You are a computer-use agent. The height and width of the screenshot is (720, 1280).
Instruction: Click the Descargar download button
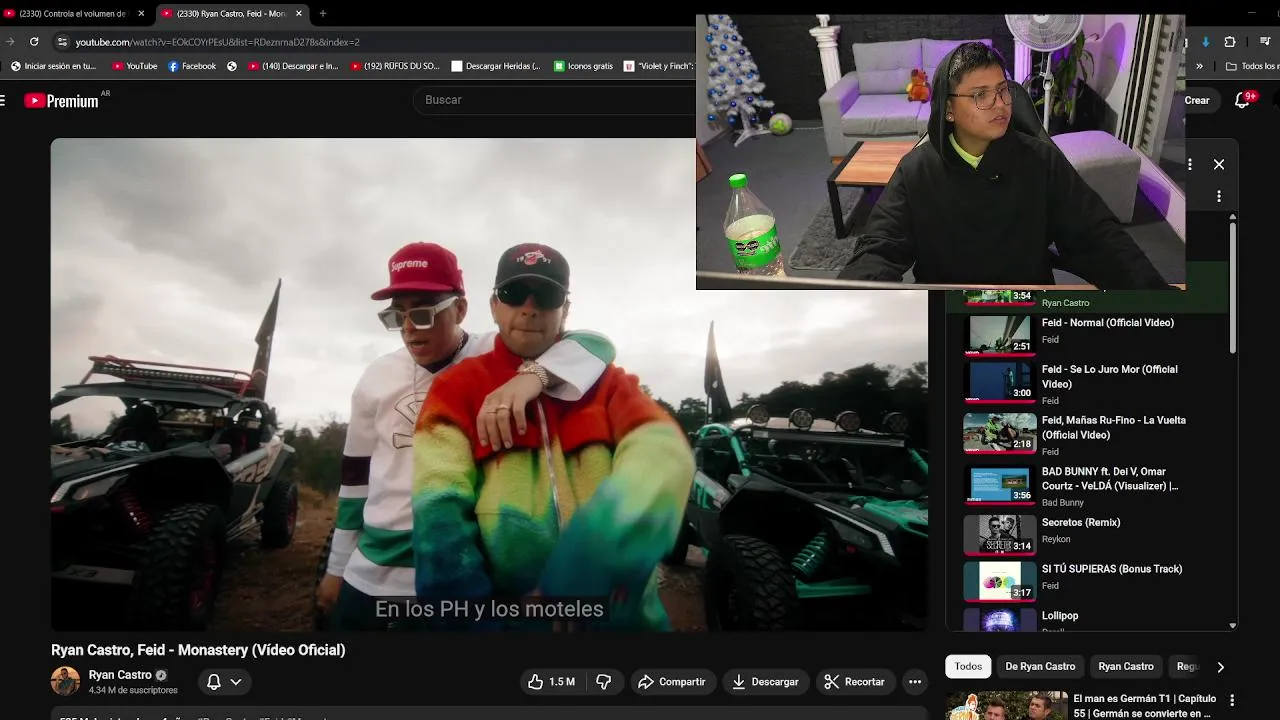pos(765,682)
